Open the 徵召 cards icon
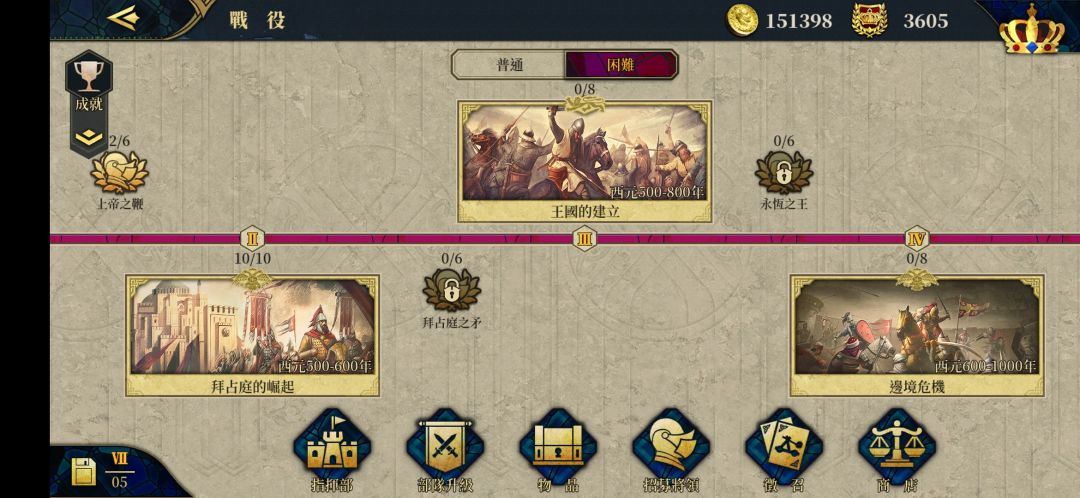Screen dimensions: 1080x498 (x=784, y=446)
